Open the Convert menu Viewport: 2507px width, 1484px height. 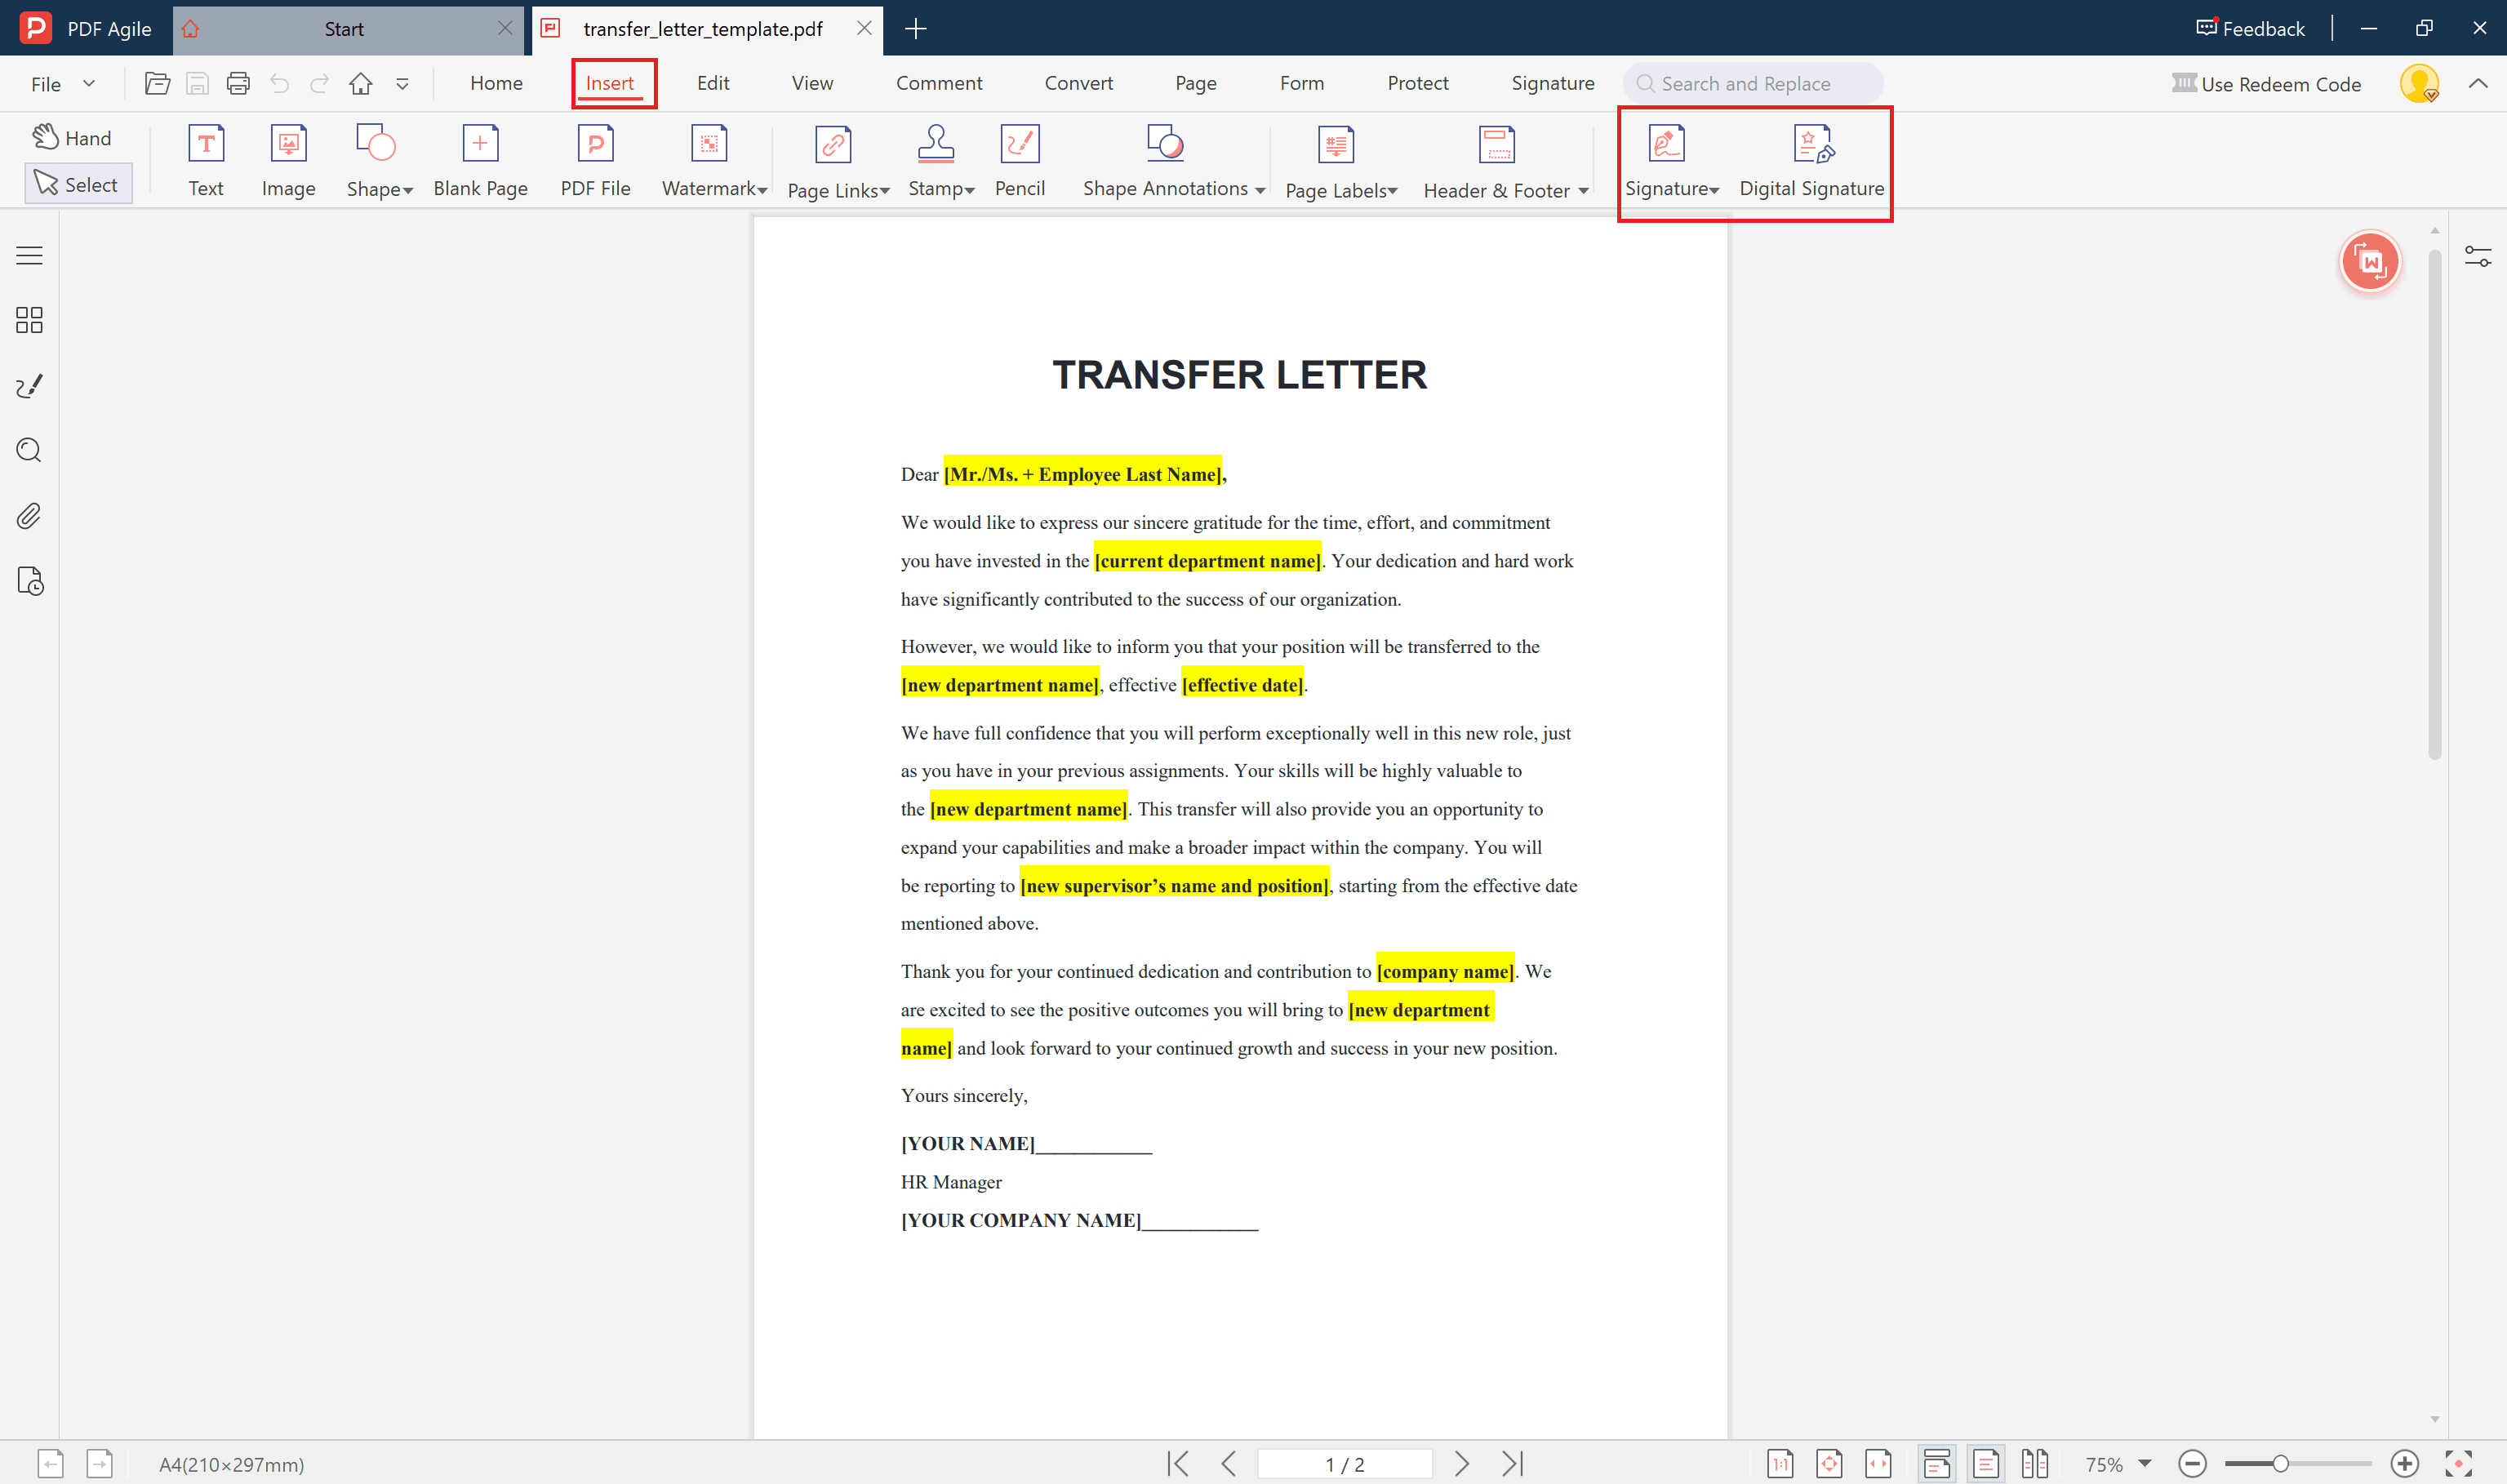[1078, 83]
